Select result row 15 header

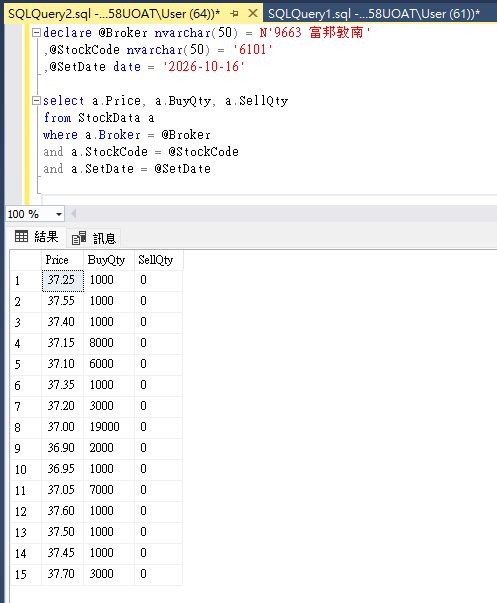pyautogui.click(x=26, y=575)
